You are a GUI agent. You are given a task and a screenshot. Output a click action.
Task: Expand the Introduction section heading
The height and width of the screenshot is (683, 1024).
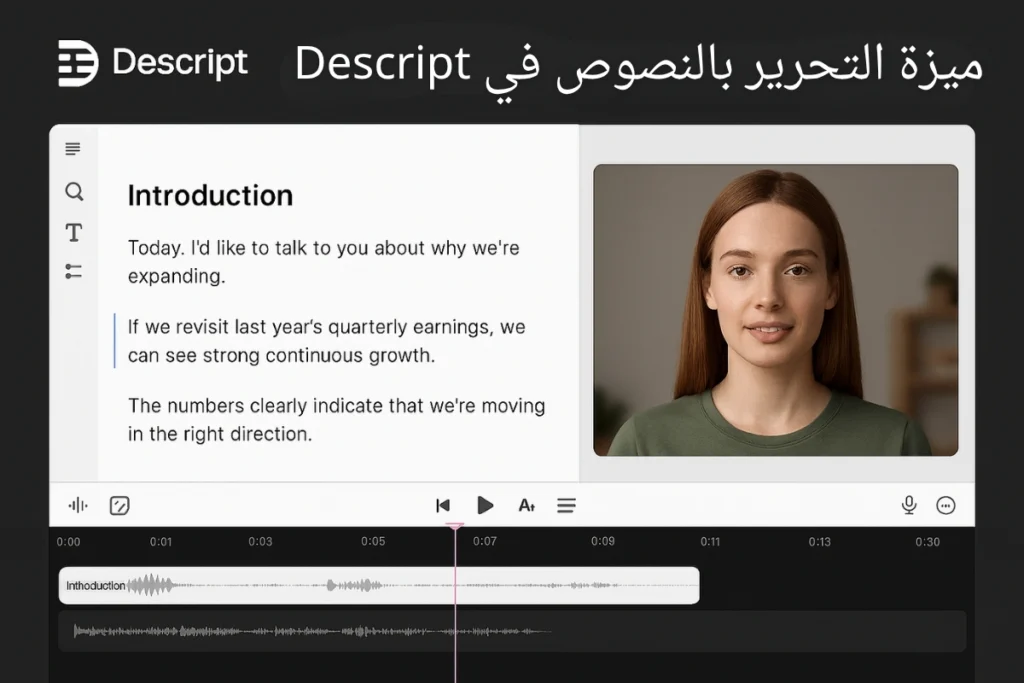click(x=210, y=195)
